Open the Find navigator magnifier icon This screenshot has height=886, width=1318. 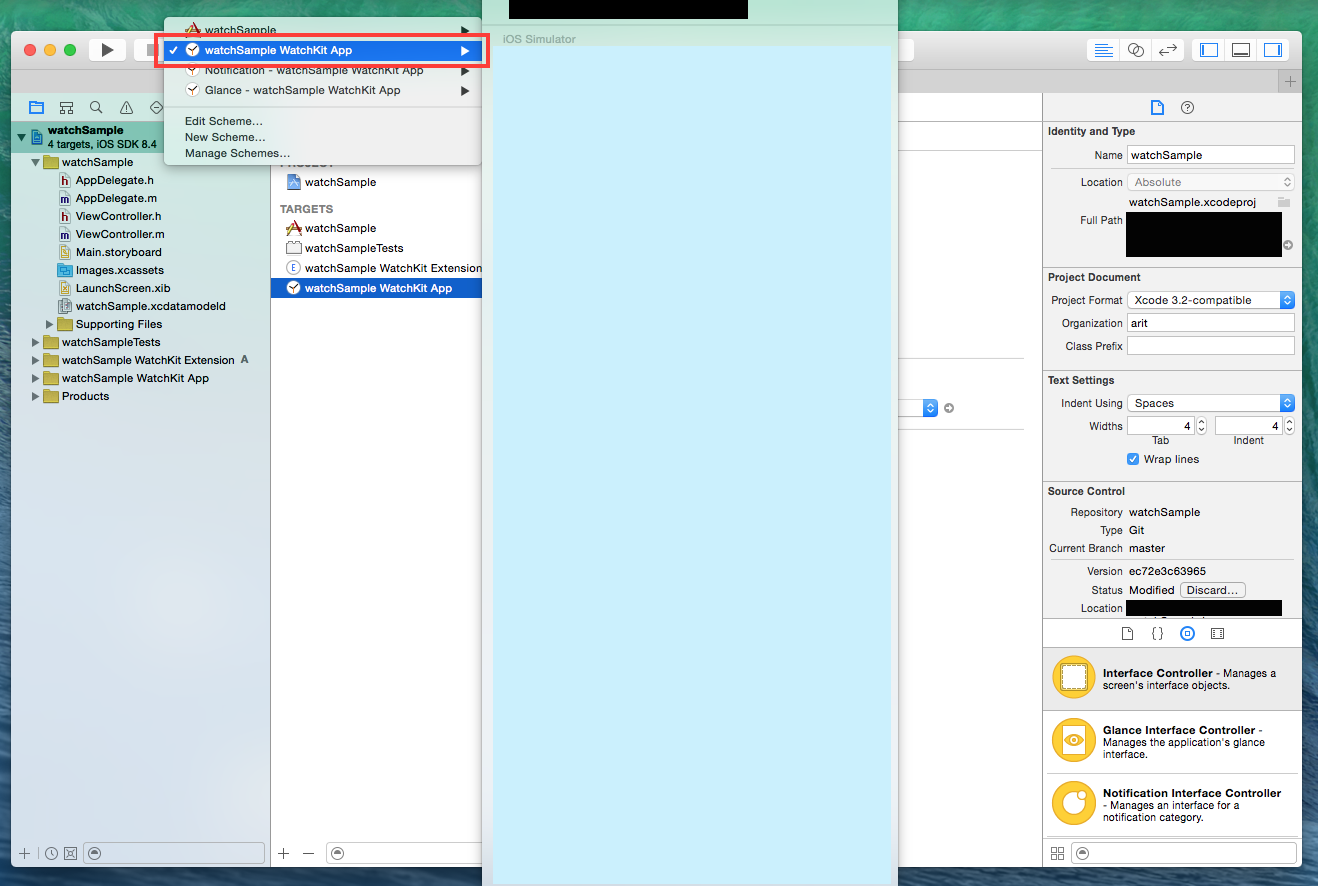tap(96, 107)
